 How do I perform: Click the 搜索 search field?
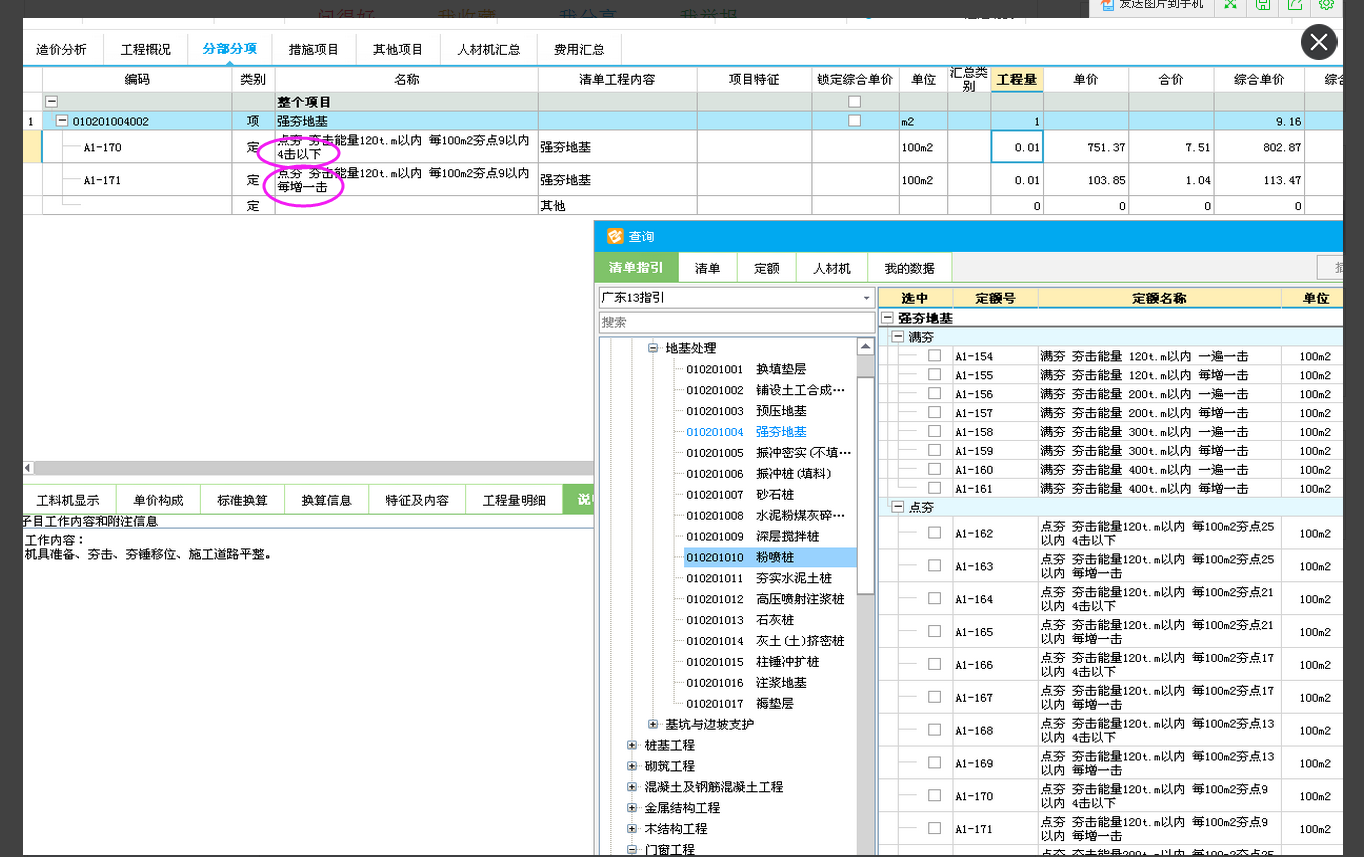point(736,322)
